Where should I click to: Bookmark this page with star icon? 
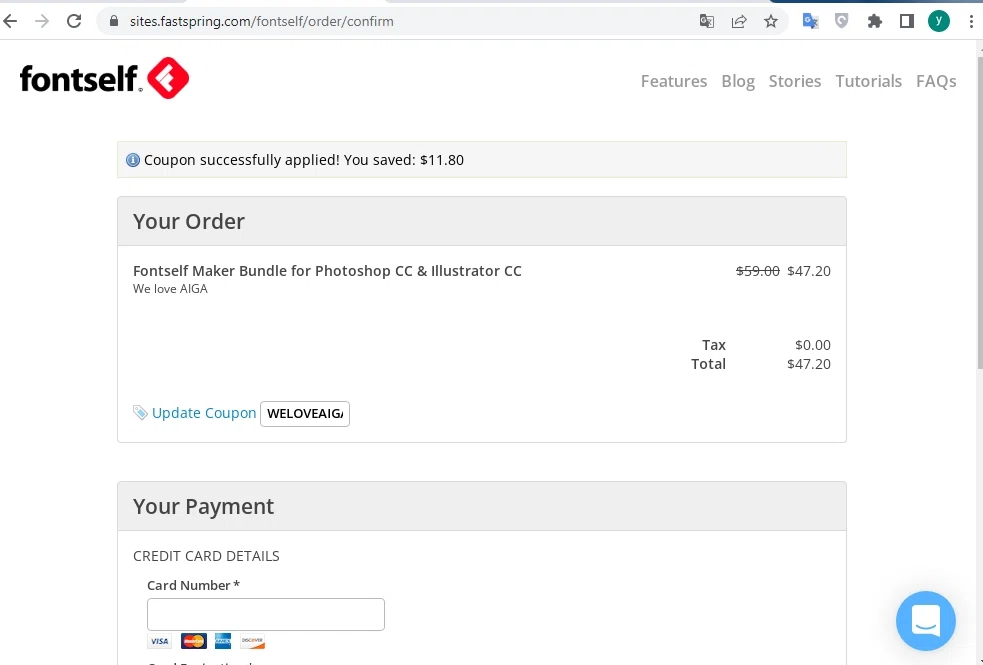point(770,21)
